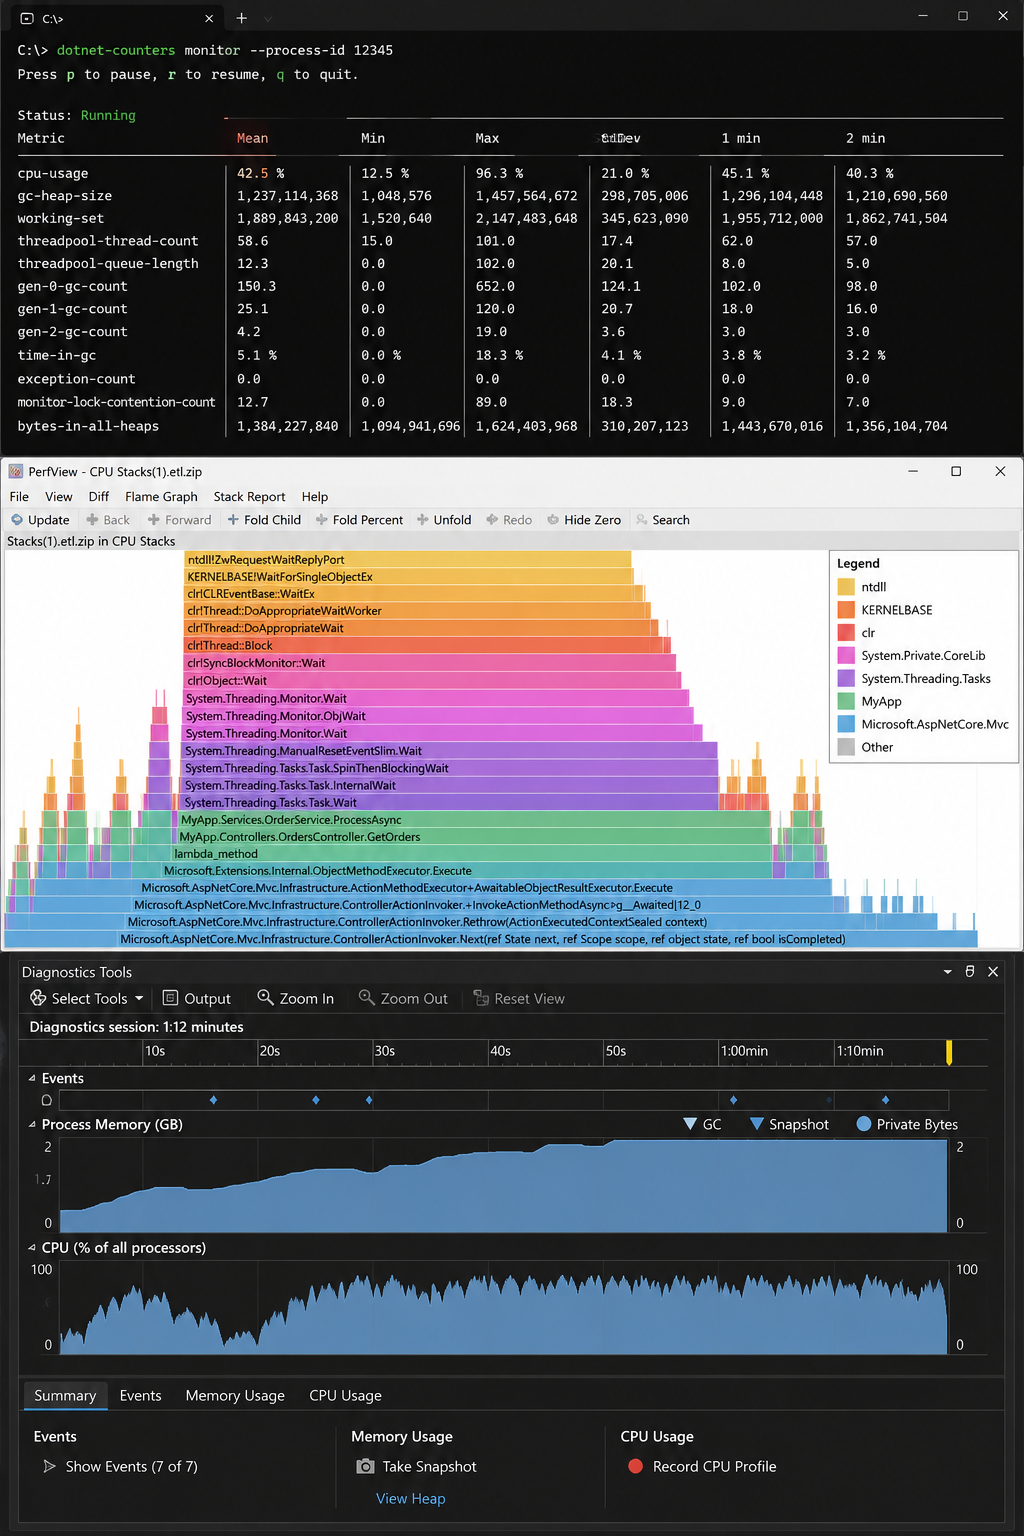This screenshot has width=1024, height=1536.
Task: Collapse the Events section
Action: (x=32, y=1078)
